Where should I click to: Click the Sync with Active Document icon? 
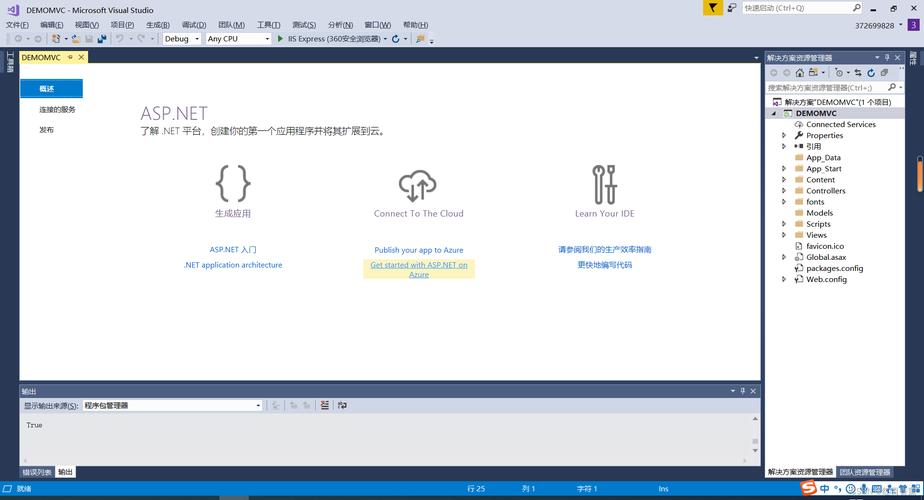858,73
